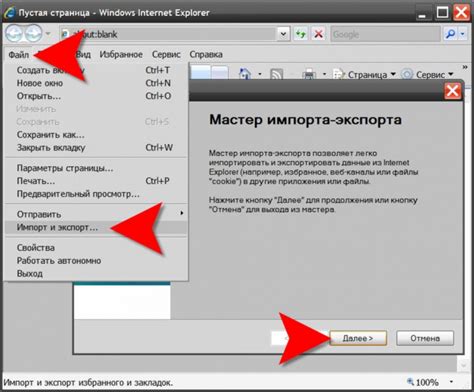Click the RSS feeds icon
The image size is (474, 392).
276,74
